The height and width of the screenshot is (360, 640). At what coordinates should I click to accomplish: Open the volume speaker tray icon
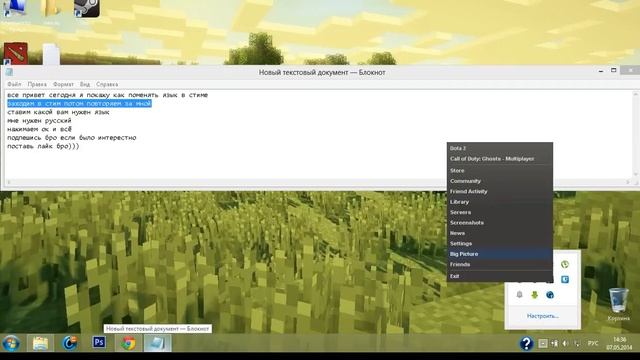pyautogui.click(x=566, y=344)
